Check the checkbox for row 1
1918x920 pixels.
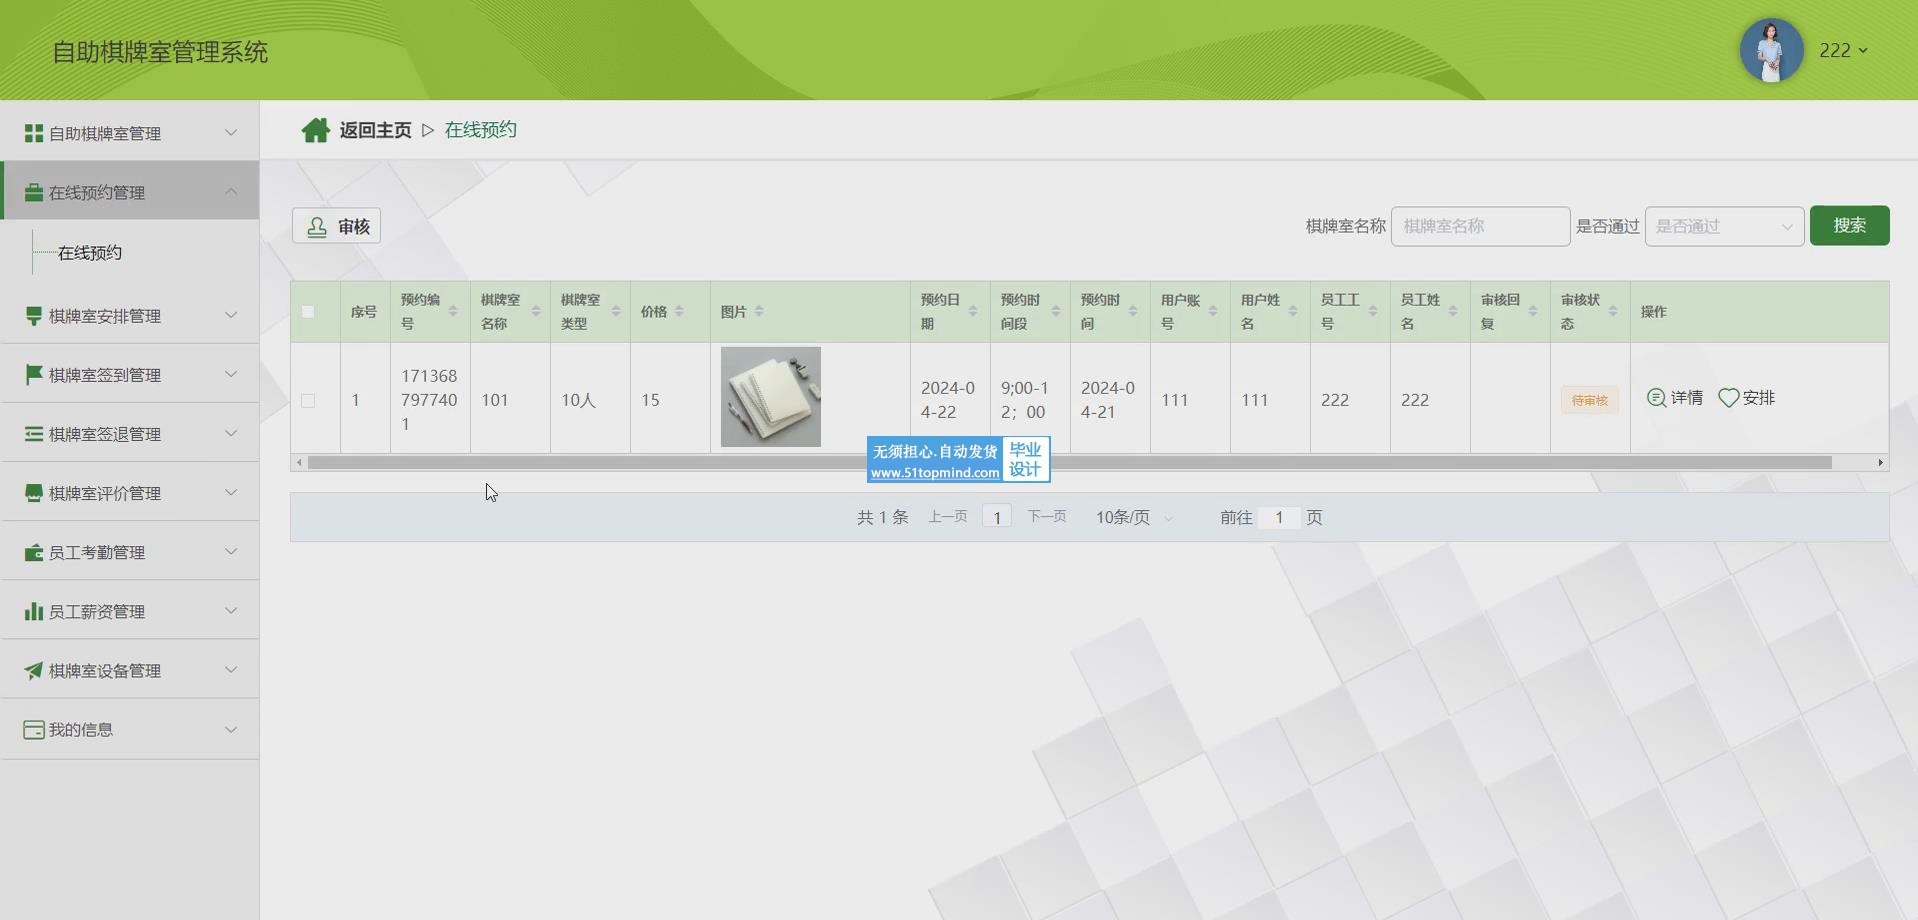tap(308, 400)
